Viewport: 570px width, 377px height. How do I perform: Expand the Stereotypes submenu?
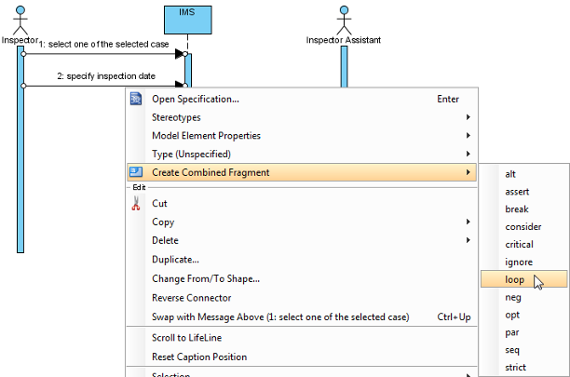pyautogui.click(x=302, y=117)
